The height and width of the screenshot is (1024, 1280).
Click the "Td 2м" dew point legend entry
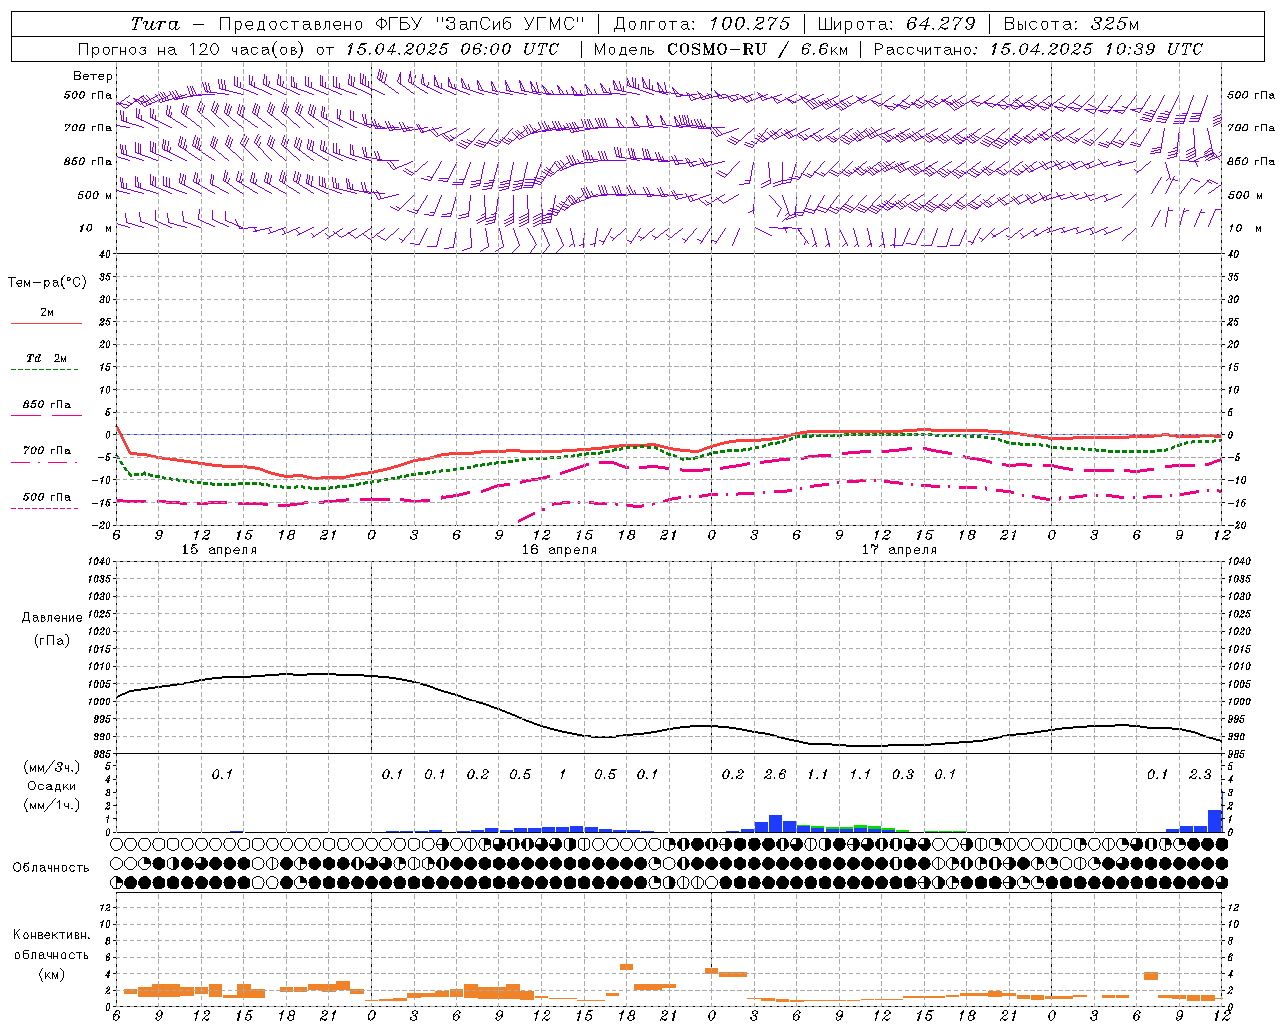pos(46,358)
